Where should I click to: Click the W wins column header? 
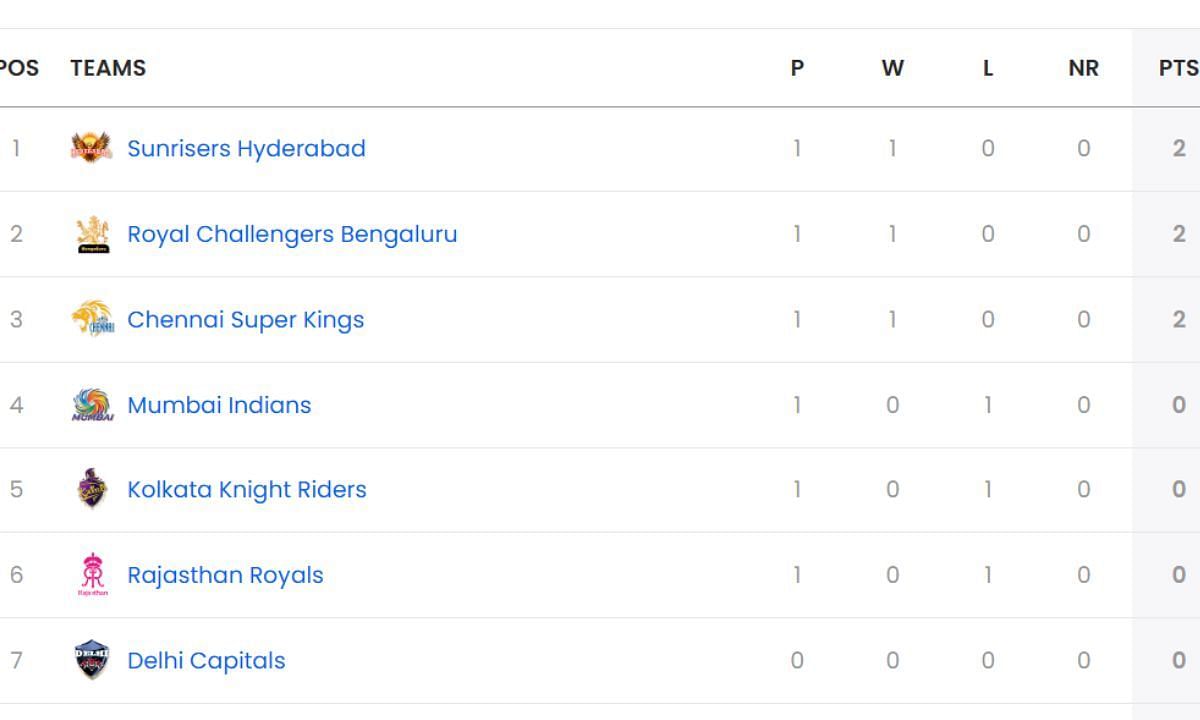(892, 68)
